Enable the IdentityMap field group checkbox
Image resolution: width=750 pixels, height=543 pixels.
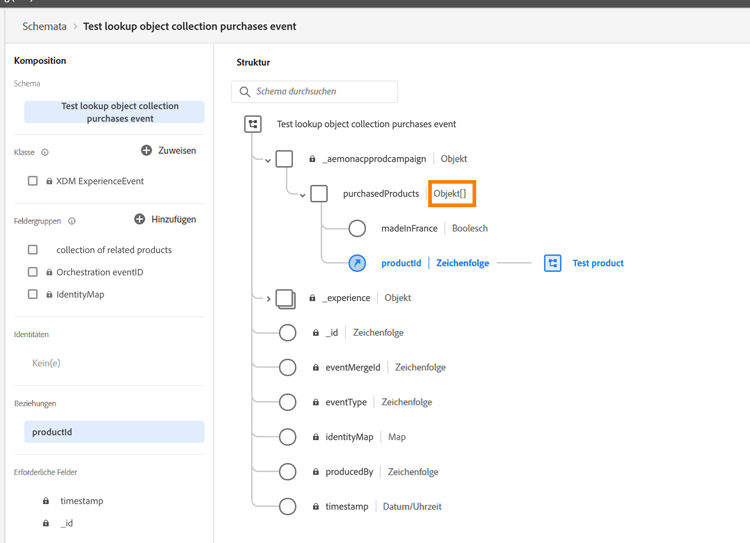point(33,294)
